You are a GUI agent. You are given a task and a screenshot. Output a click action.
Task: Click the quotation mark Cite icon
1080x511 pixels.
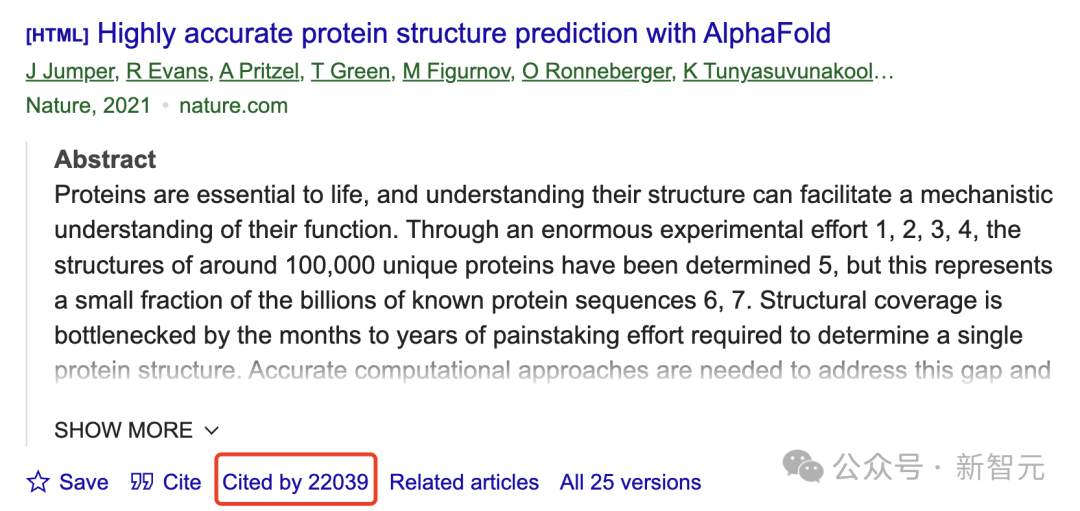point(142,482)
